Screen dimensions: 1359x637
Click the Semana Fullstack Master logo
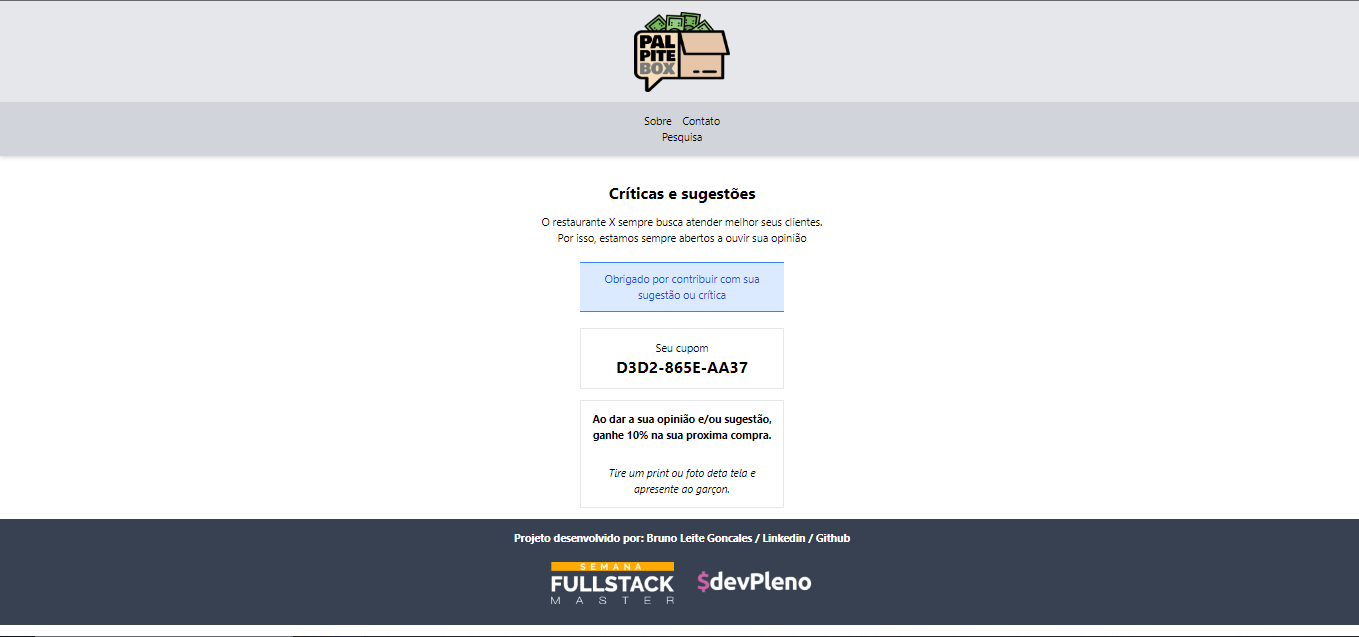(612, 583)
